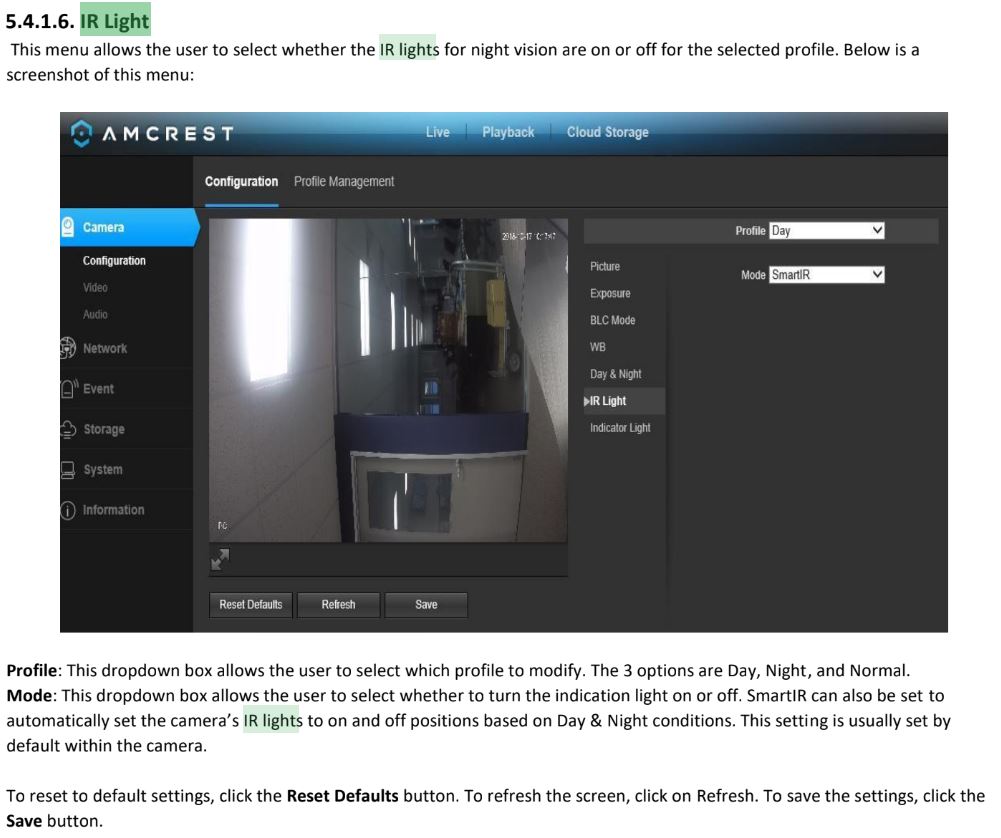
Task: Click the Storage cloud icon
Action: (68, 430)
